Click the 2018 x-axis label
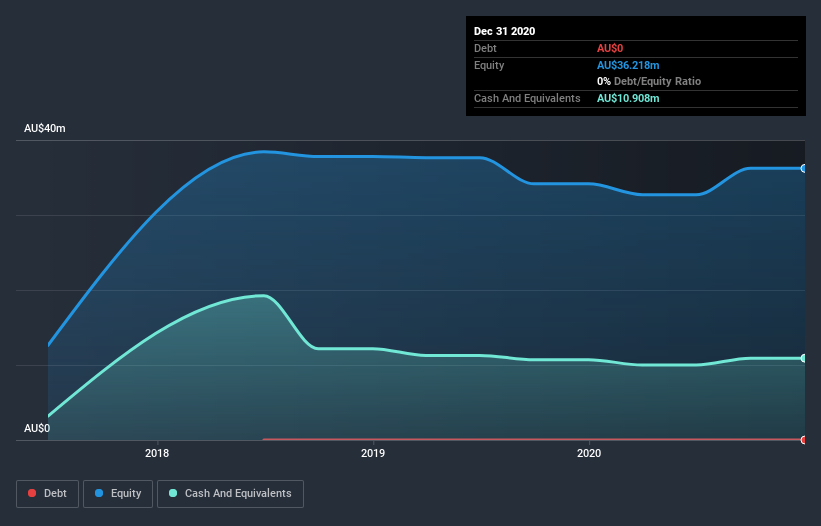821x526 pixels. [157, 453]
